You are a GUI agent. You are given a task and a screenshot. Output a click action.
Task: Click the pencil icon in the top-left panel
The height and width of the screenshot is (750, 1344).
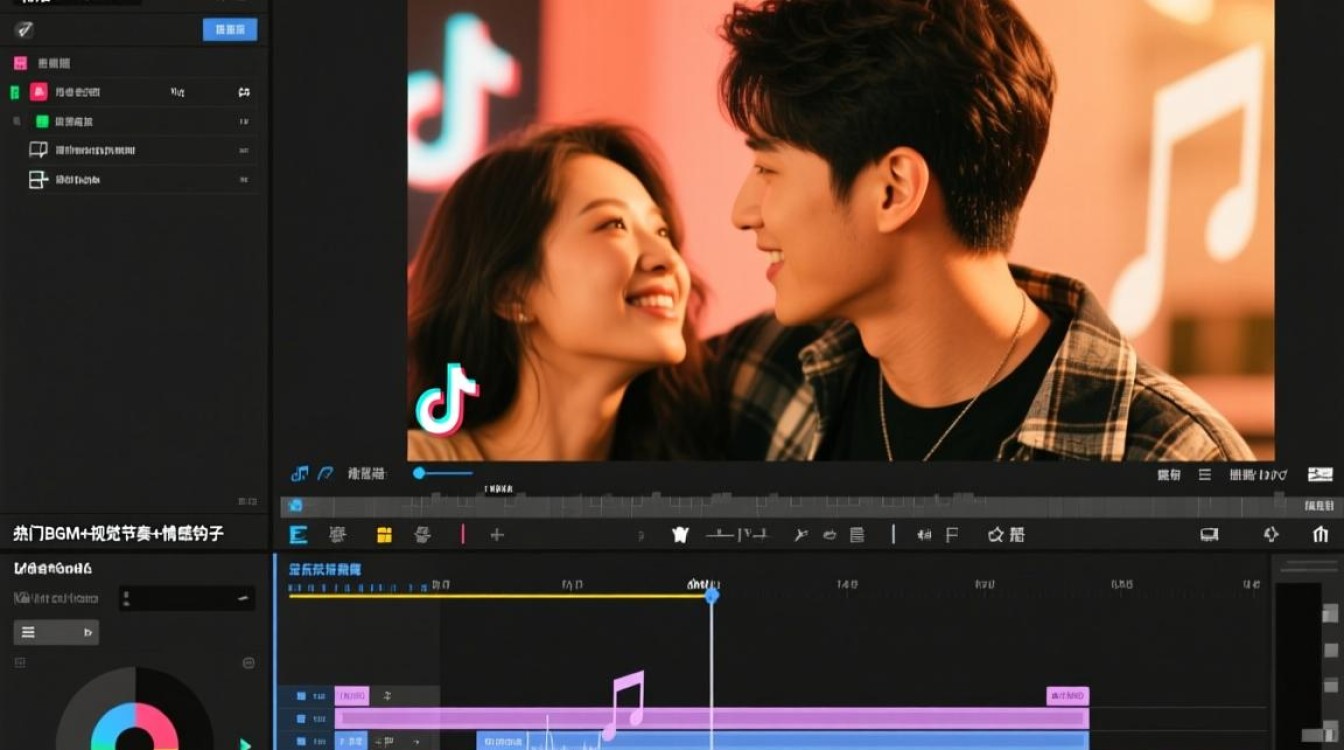click(x=24, y=30)
